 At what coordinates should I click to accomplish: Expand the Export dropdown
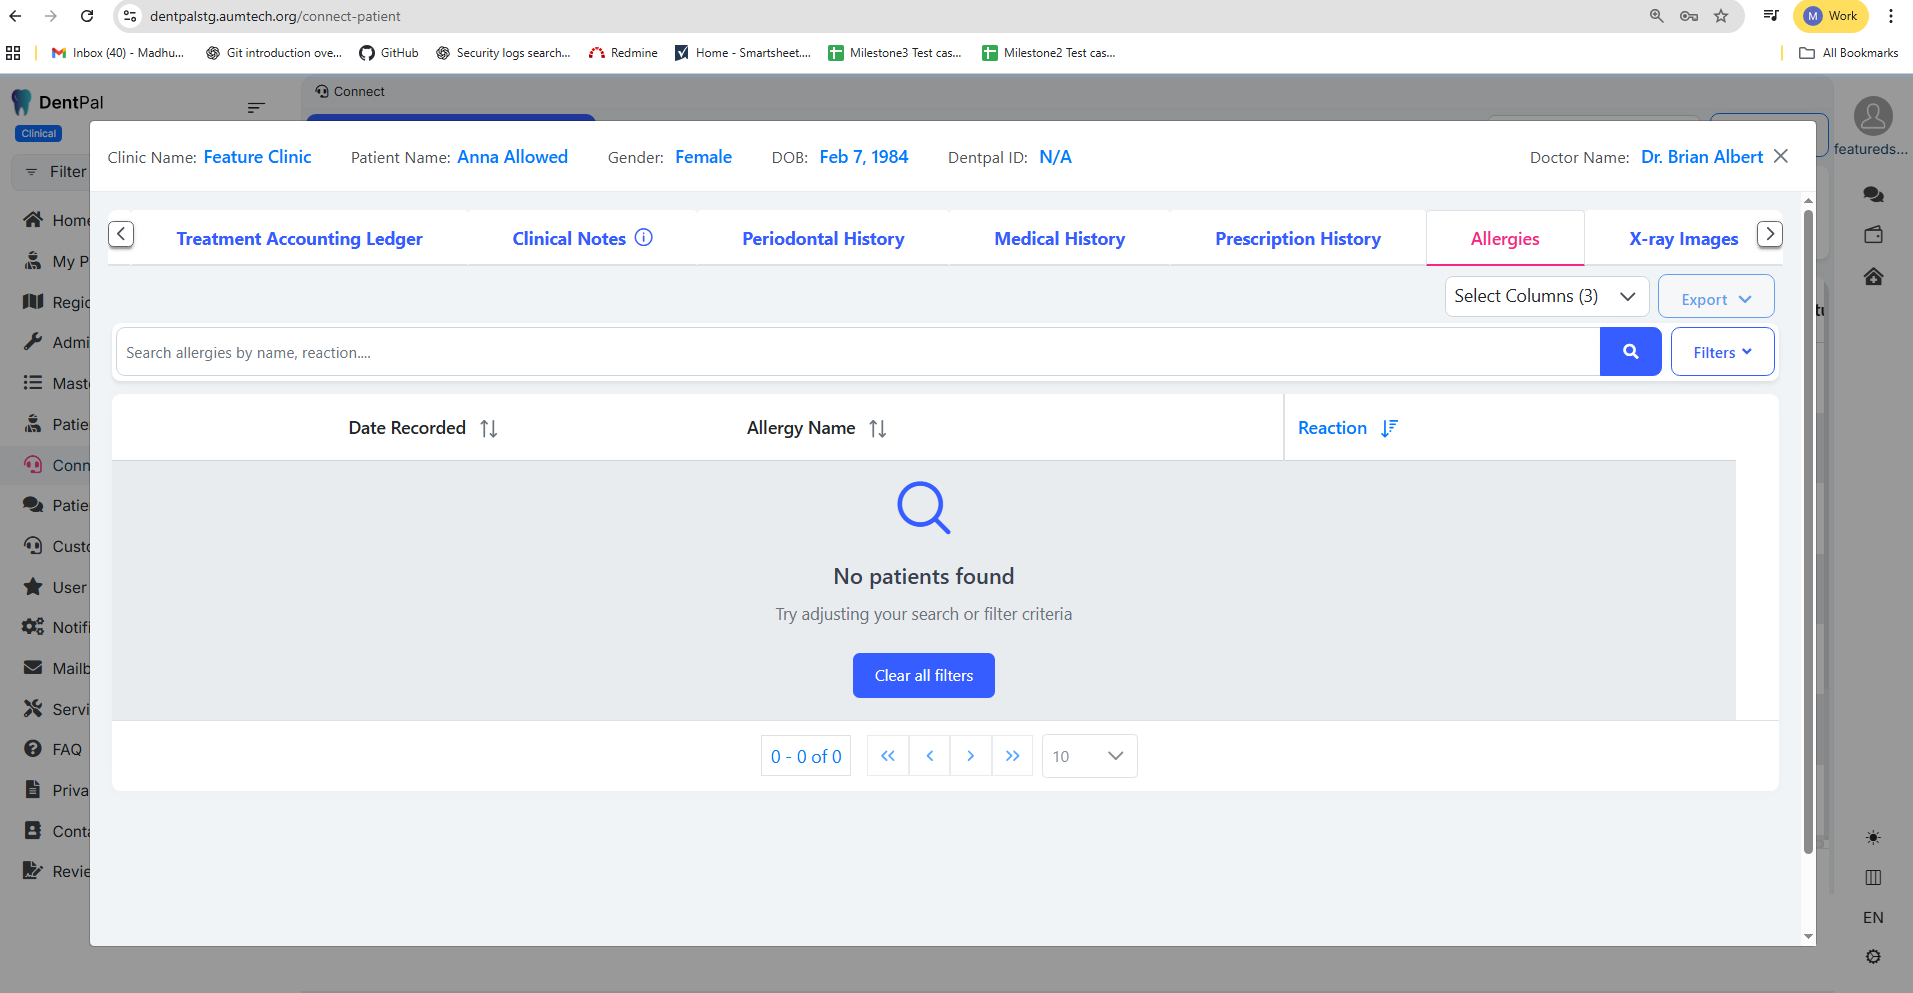[1715, 299]
